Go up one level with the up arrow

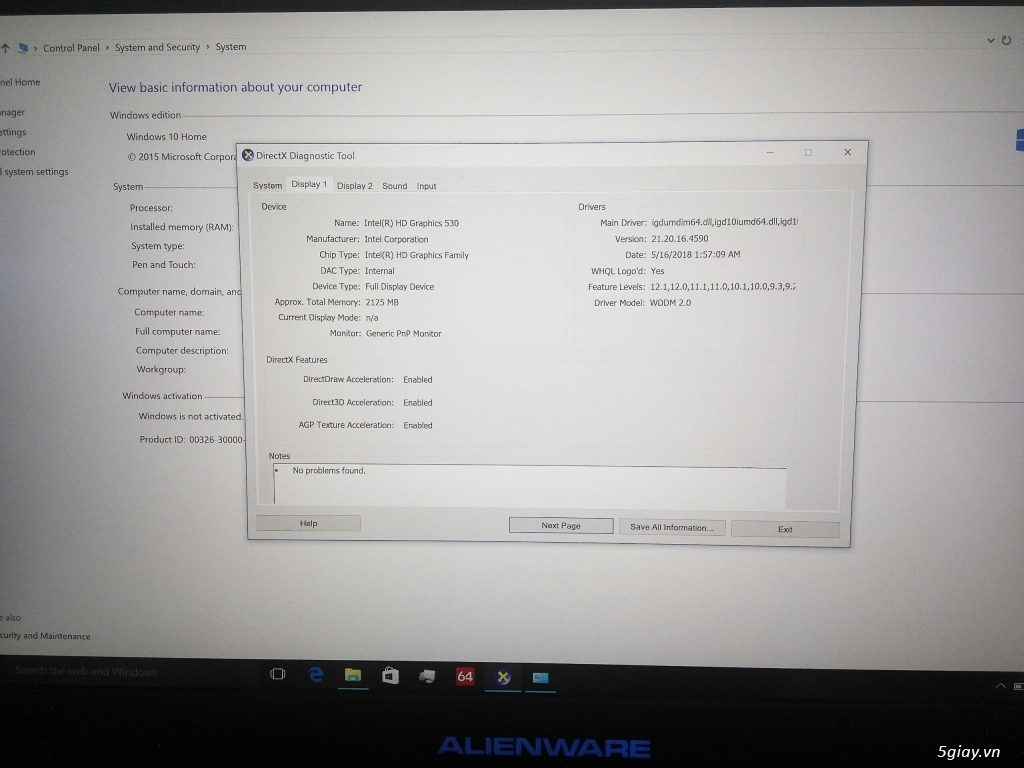pos(5,48)
